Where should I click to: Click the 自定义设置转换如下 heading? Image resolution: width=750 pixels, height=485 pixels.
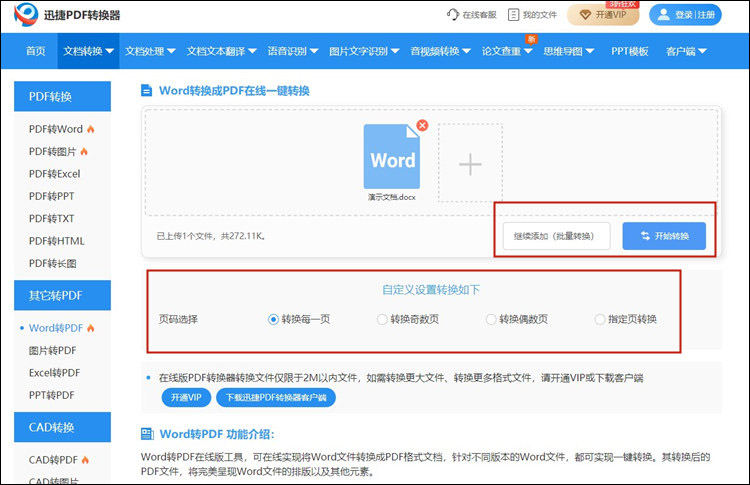pos(430,290)
